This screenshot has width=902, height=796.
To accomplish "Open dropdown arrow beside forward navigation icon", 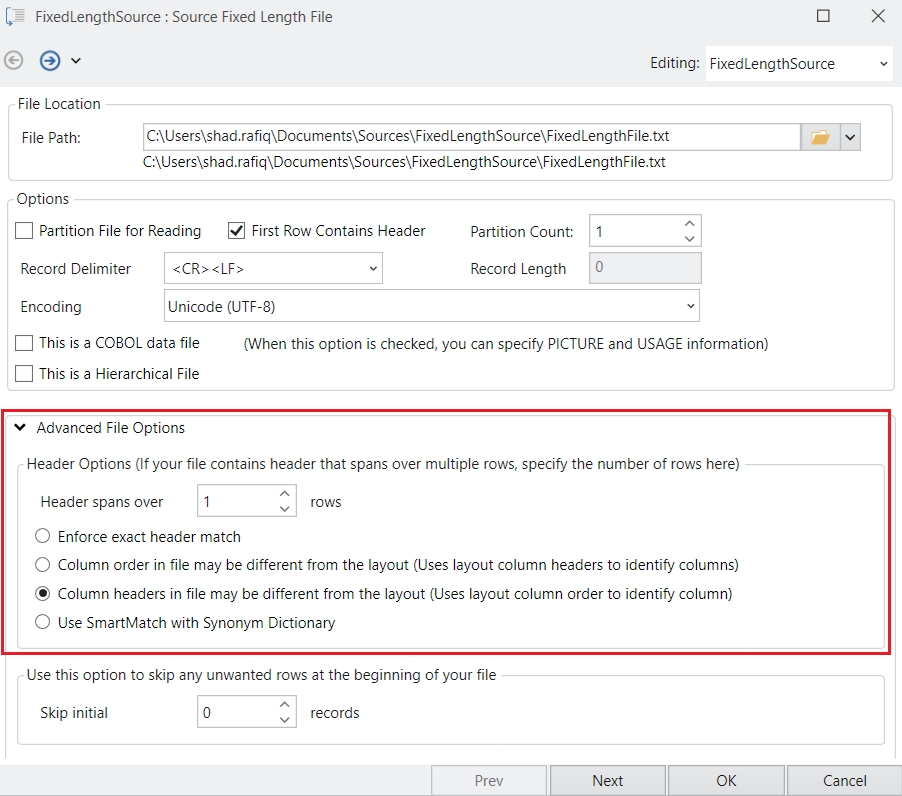I will 76,61.
